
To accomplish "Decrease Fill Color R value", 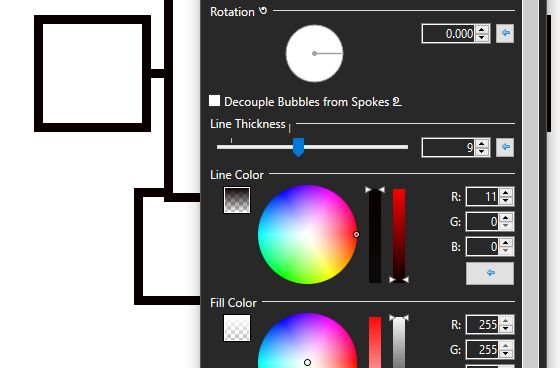I will coord(506,329).
